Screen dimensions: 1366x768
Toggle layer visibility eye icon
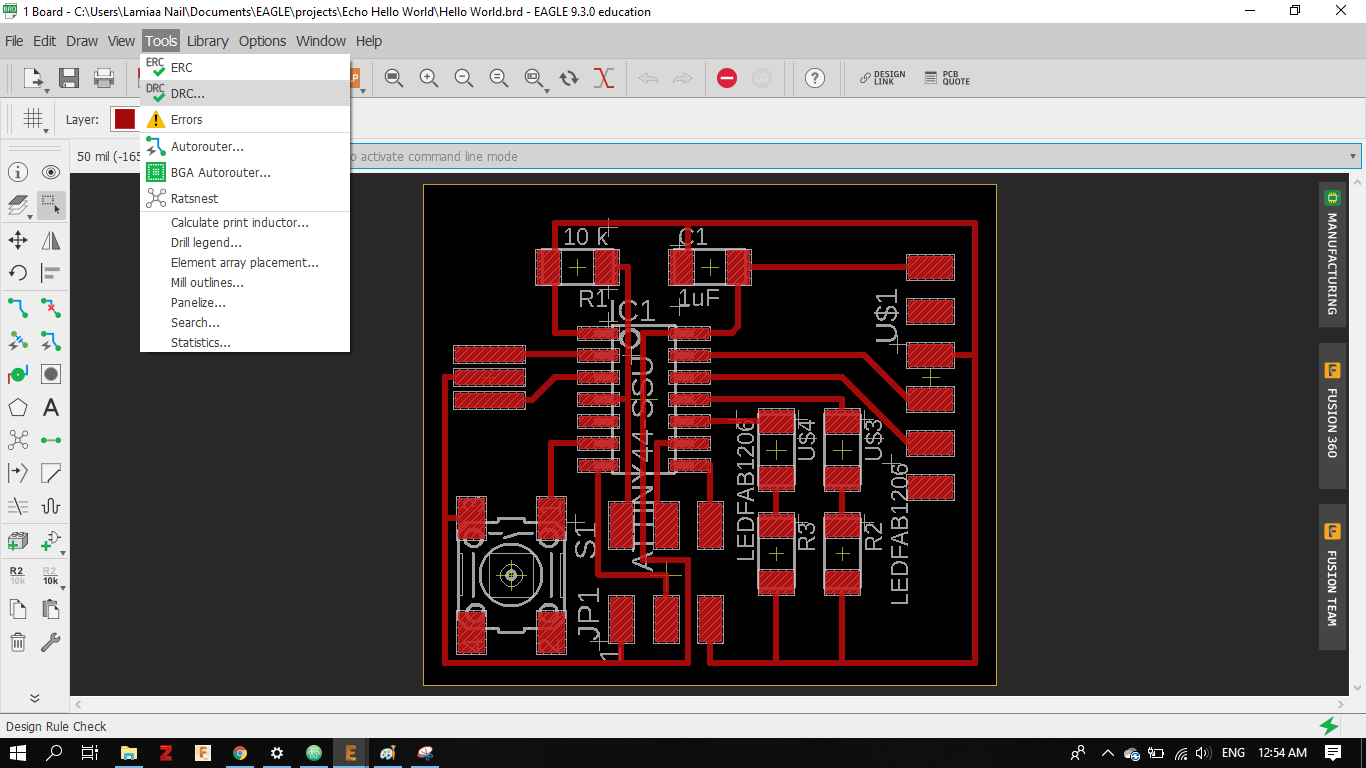click(x=51, y=173)
